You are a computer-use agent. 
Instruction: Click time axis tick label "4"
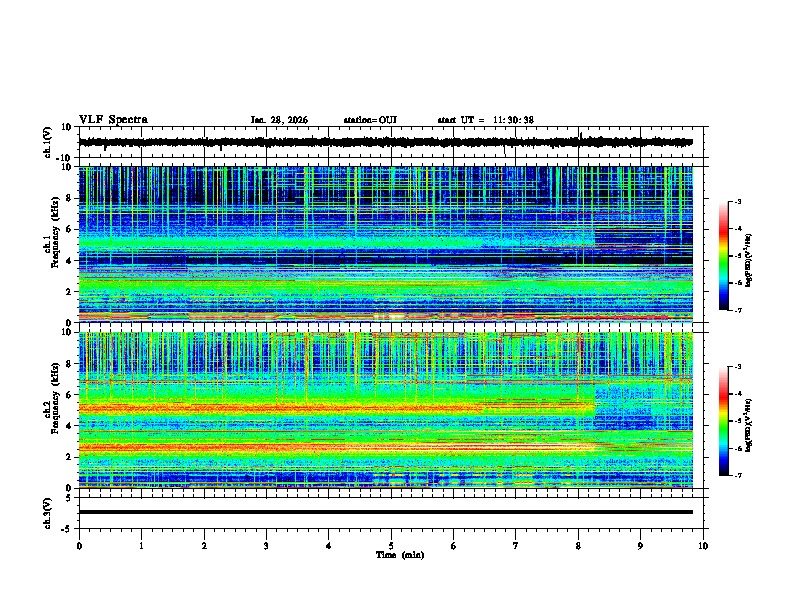pyautogui.click(x=329, y=546)
